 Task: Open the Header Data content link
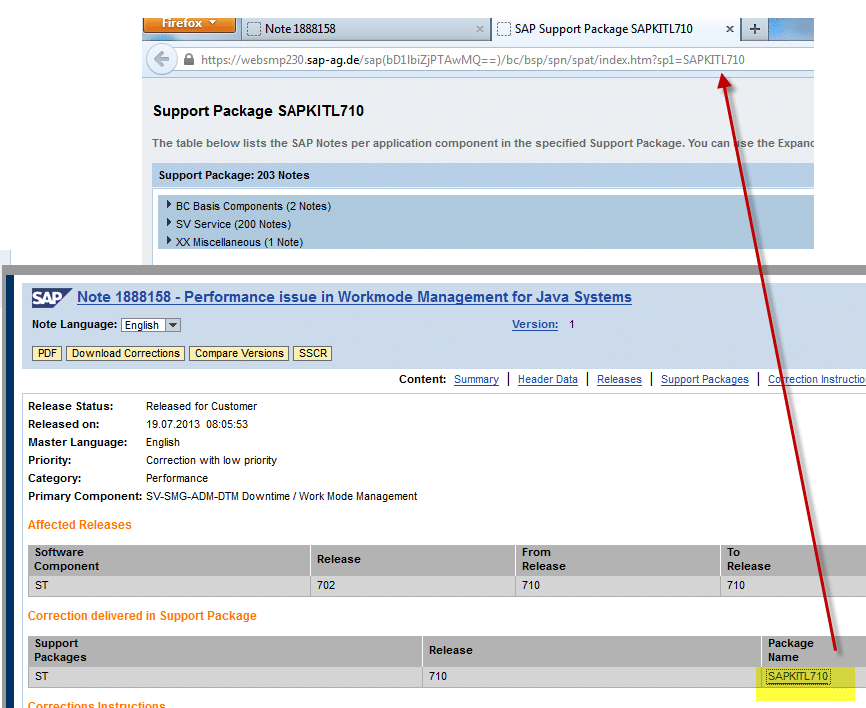(x=547, y=380)
